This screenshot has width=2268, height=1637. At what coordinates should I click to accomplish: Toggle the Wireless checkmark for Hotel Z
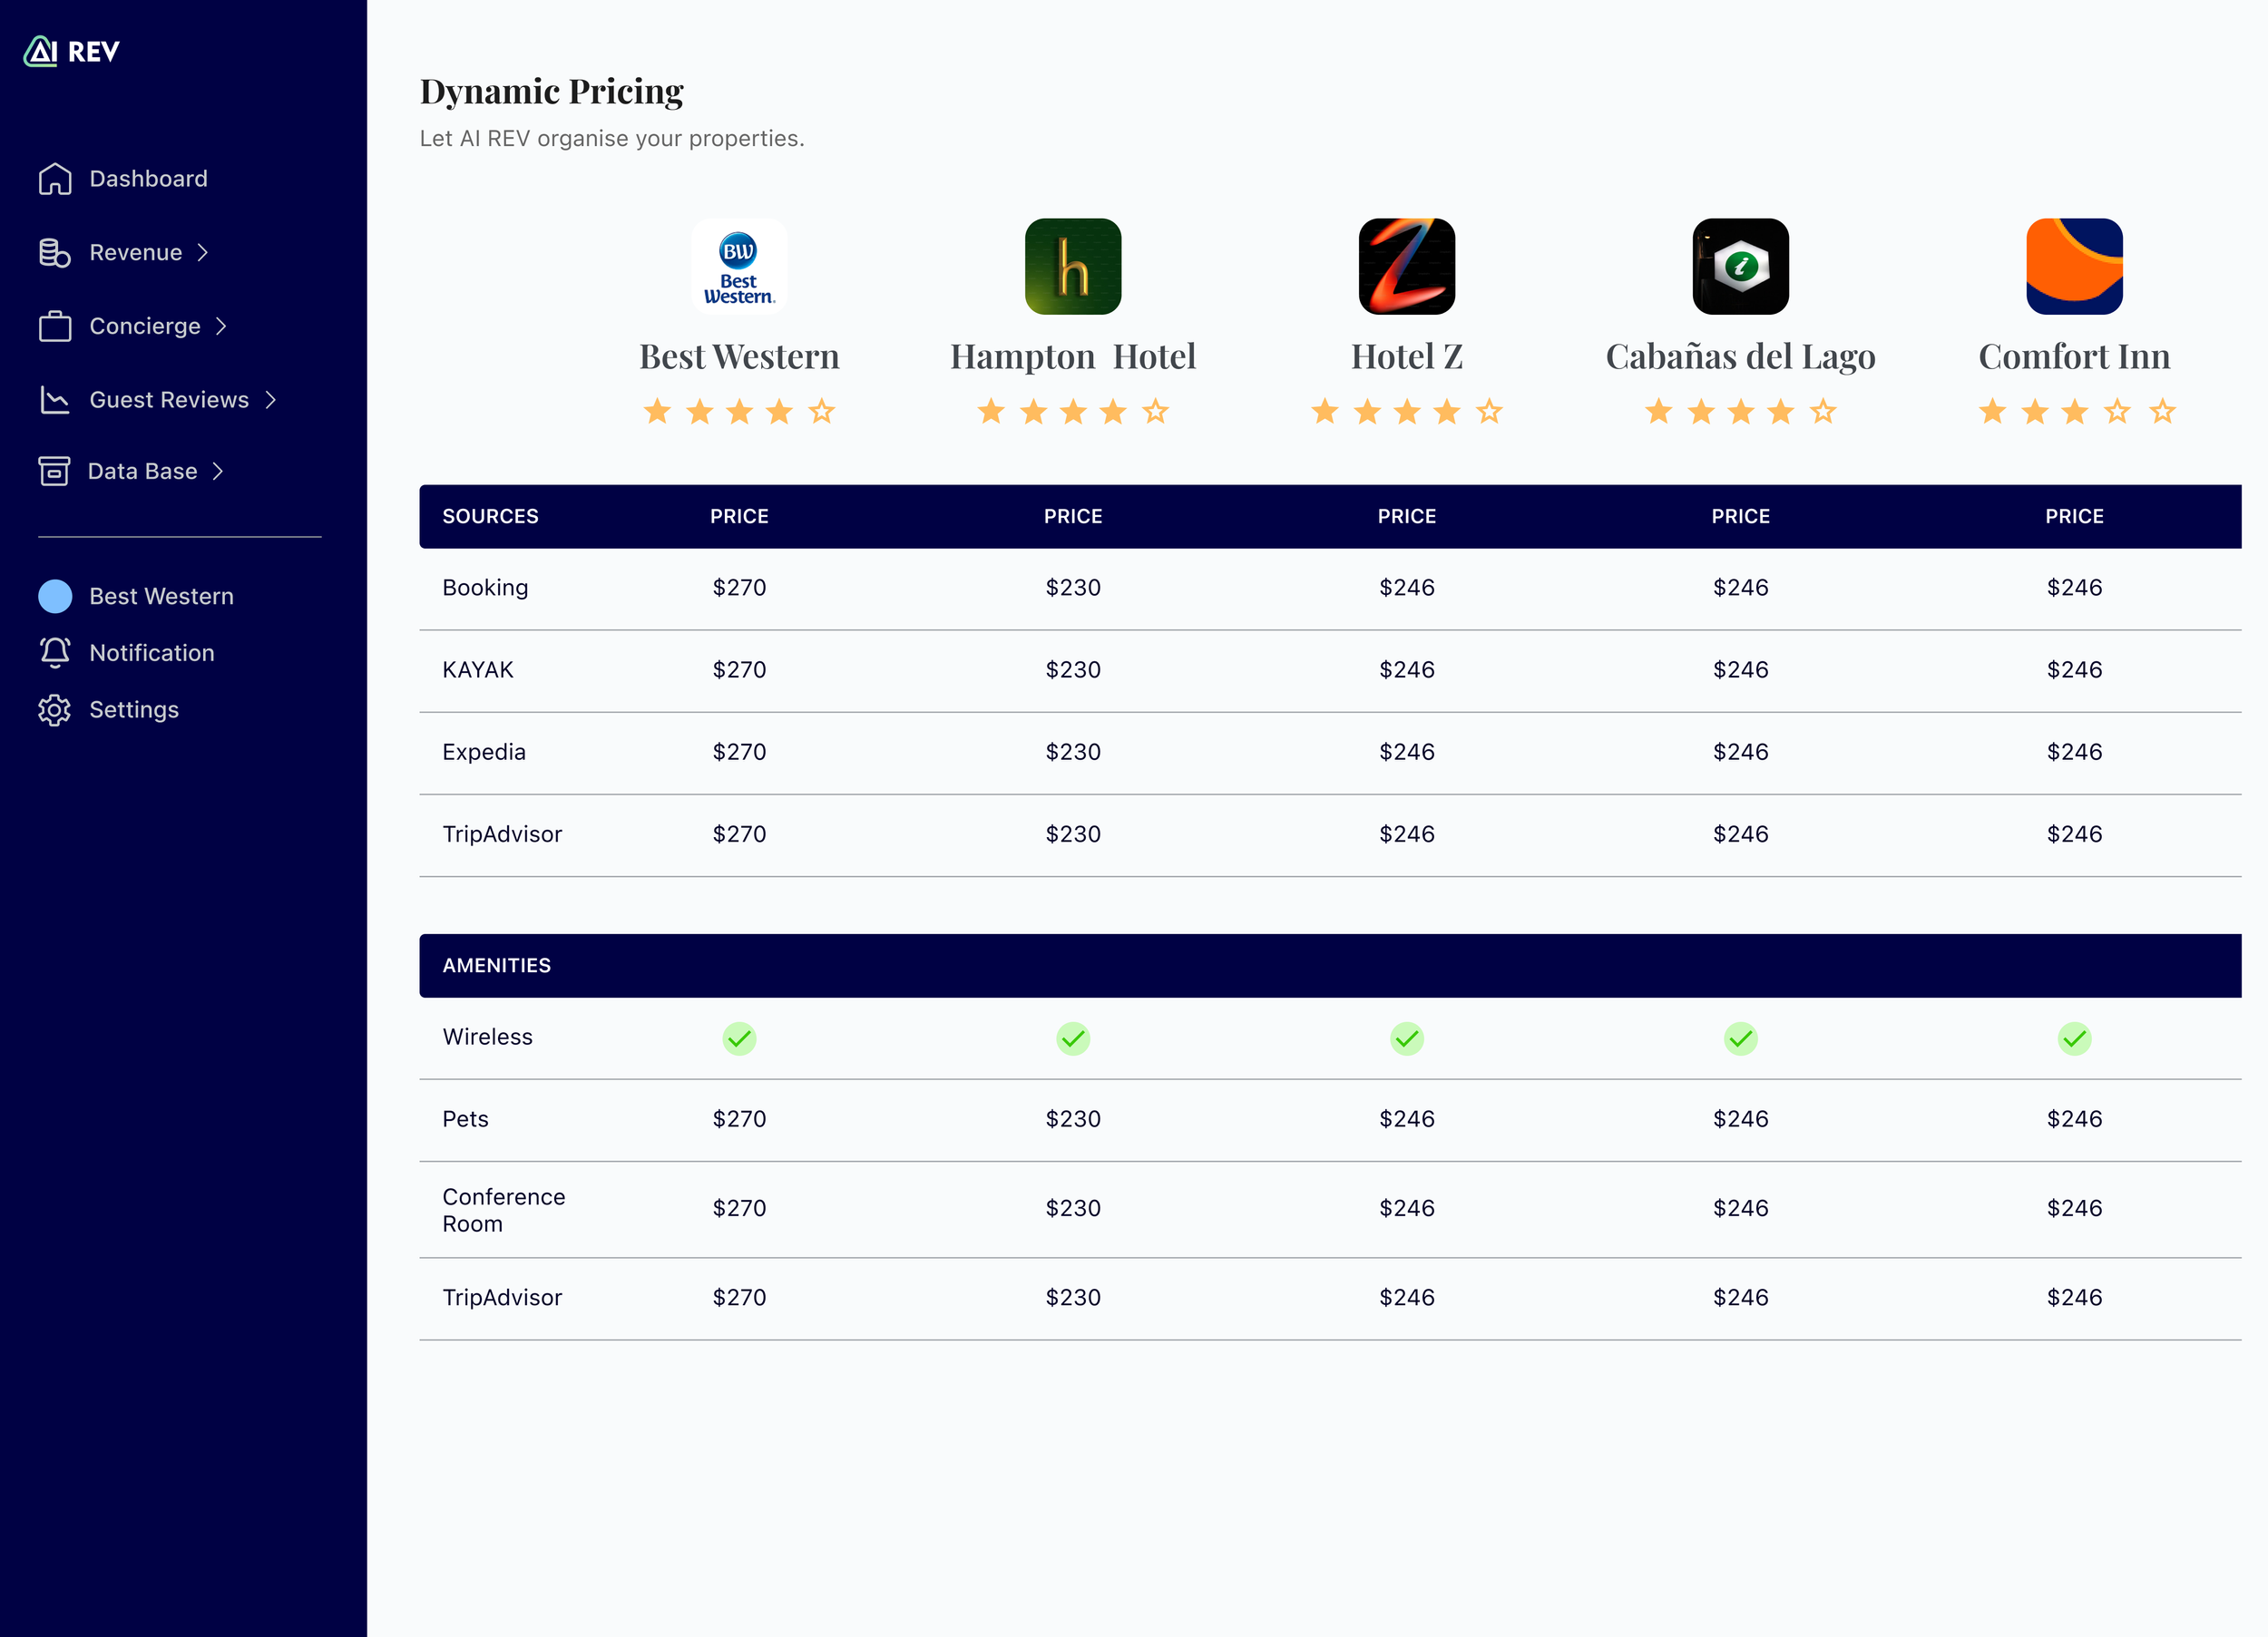pos(1406,1039)
